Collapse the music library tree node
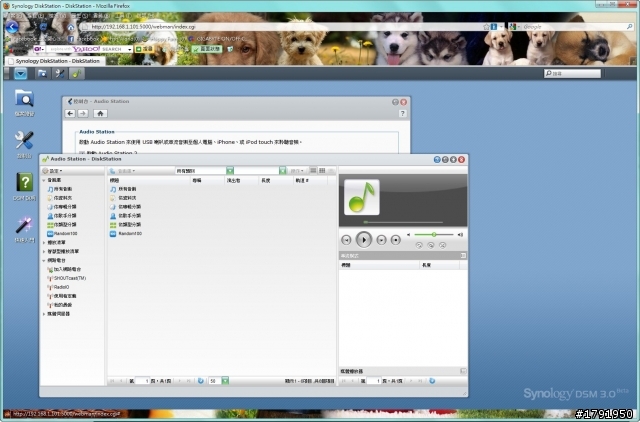Screen dimensions: 640x422 pos(44,180)
